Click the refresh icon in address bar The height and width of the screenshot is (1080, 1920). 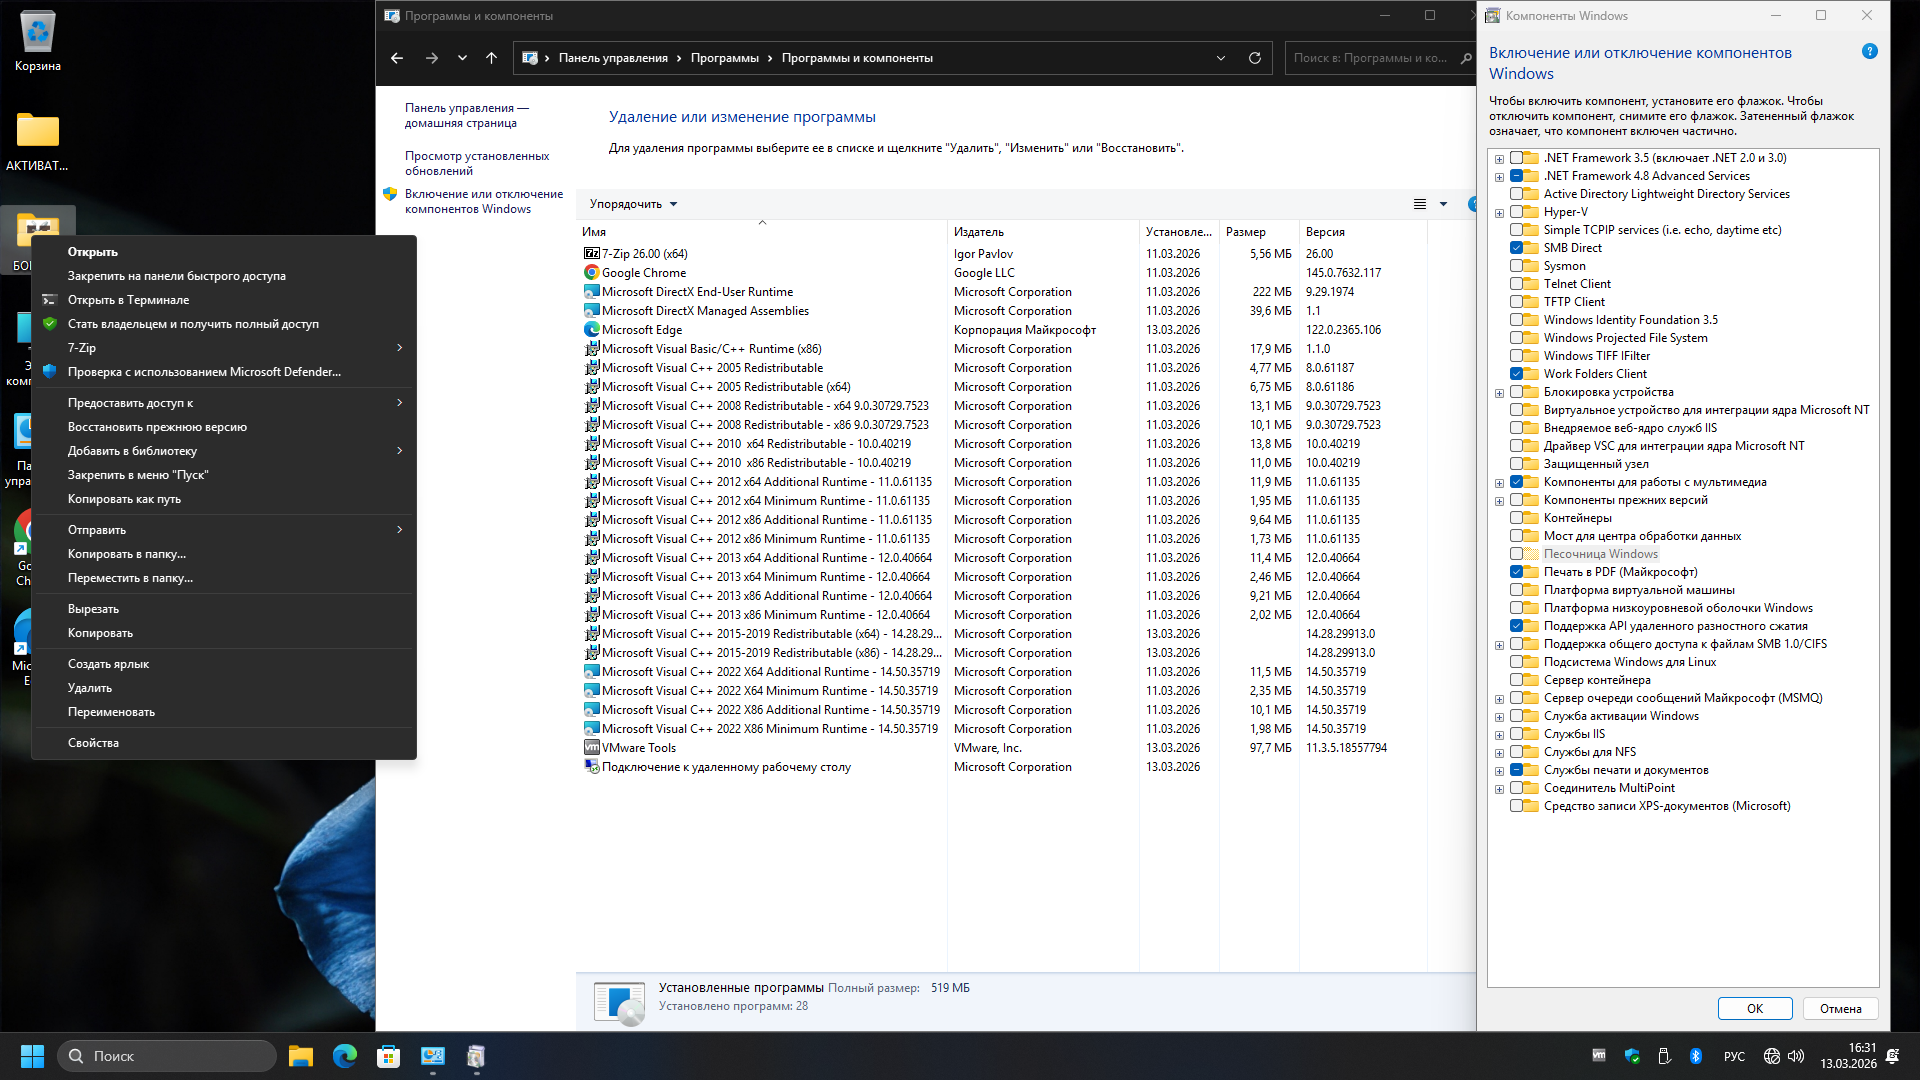pos(1254,58)
